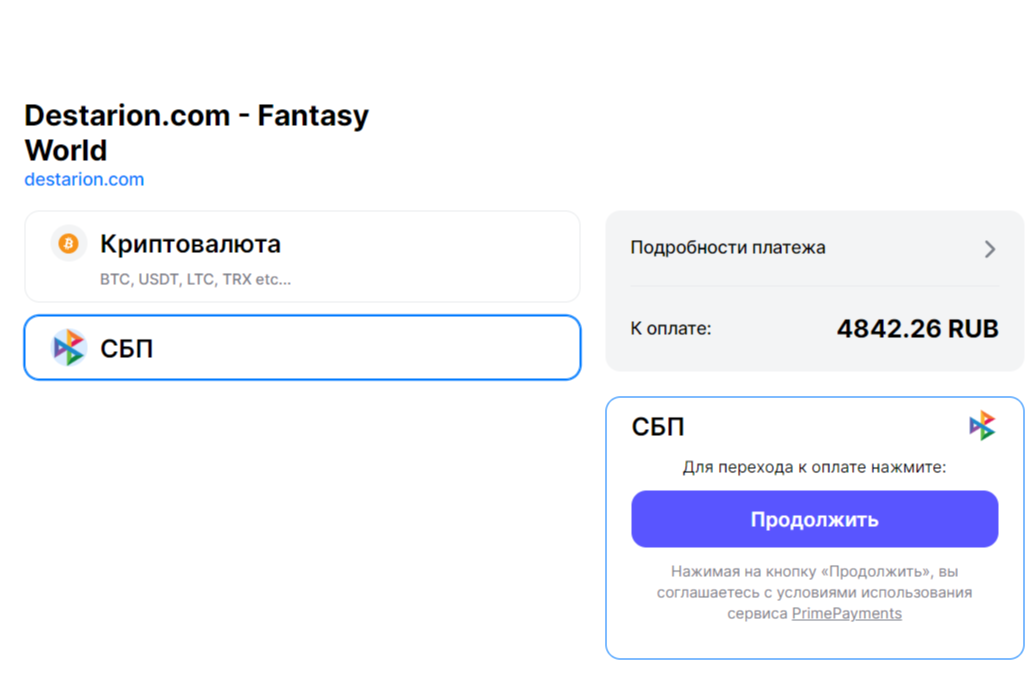Expand payment details with the chevron arrow
The height and width of the screenshot is (689, 1035).
(990, 249)
